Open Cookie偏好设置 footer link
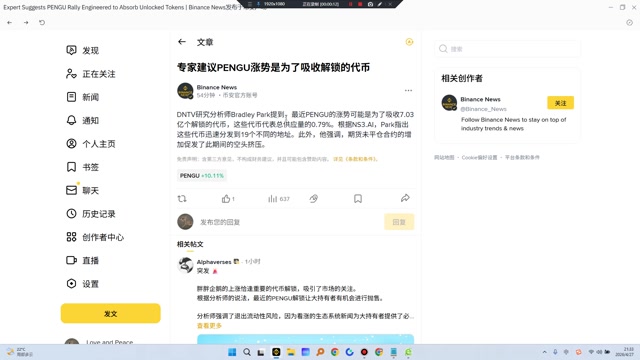Viewport: 640px width, 360px height. [x=480, y=158]
